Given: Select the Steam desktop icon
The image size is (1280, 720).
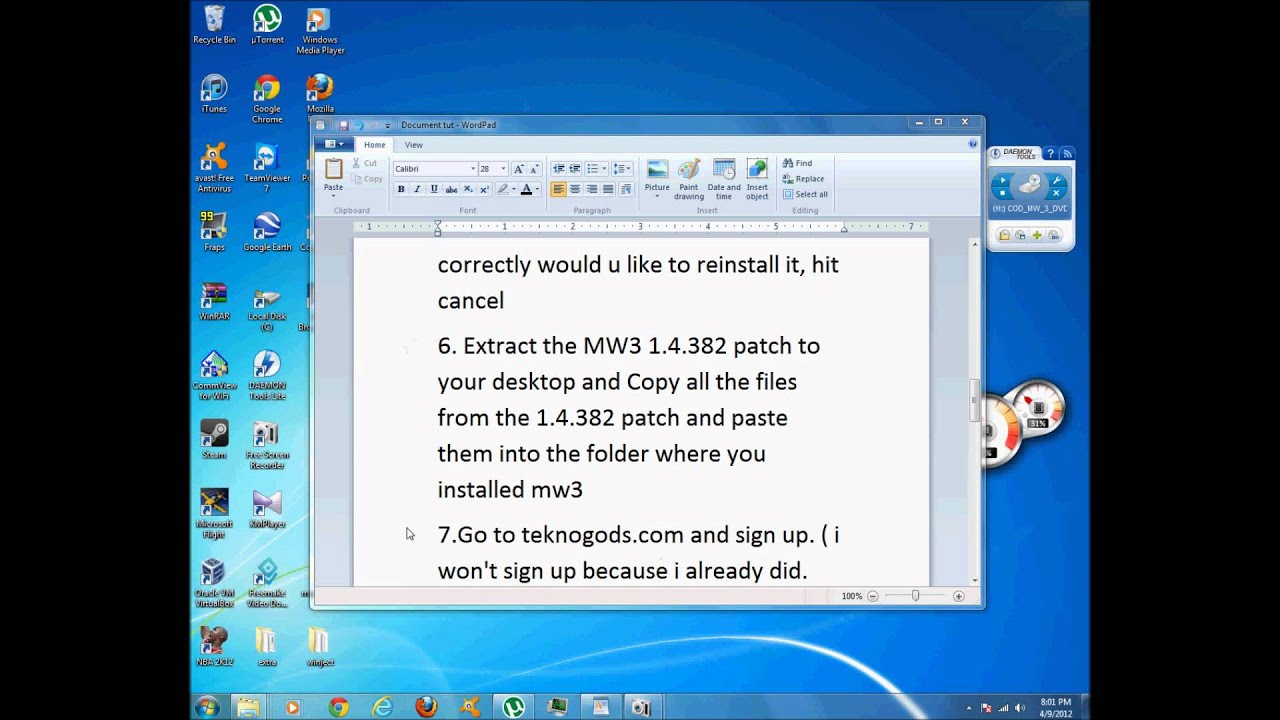Looking at the screenshot, I should tap(214, 439).
